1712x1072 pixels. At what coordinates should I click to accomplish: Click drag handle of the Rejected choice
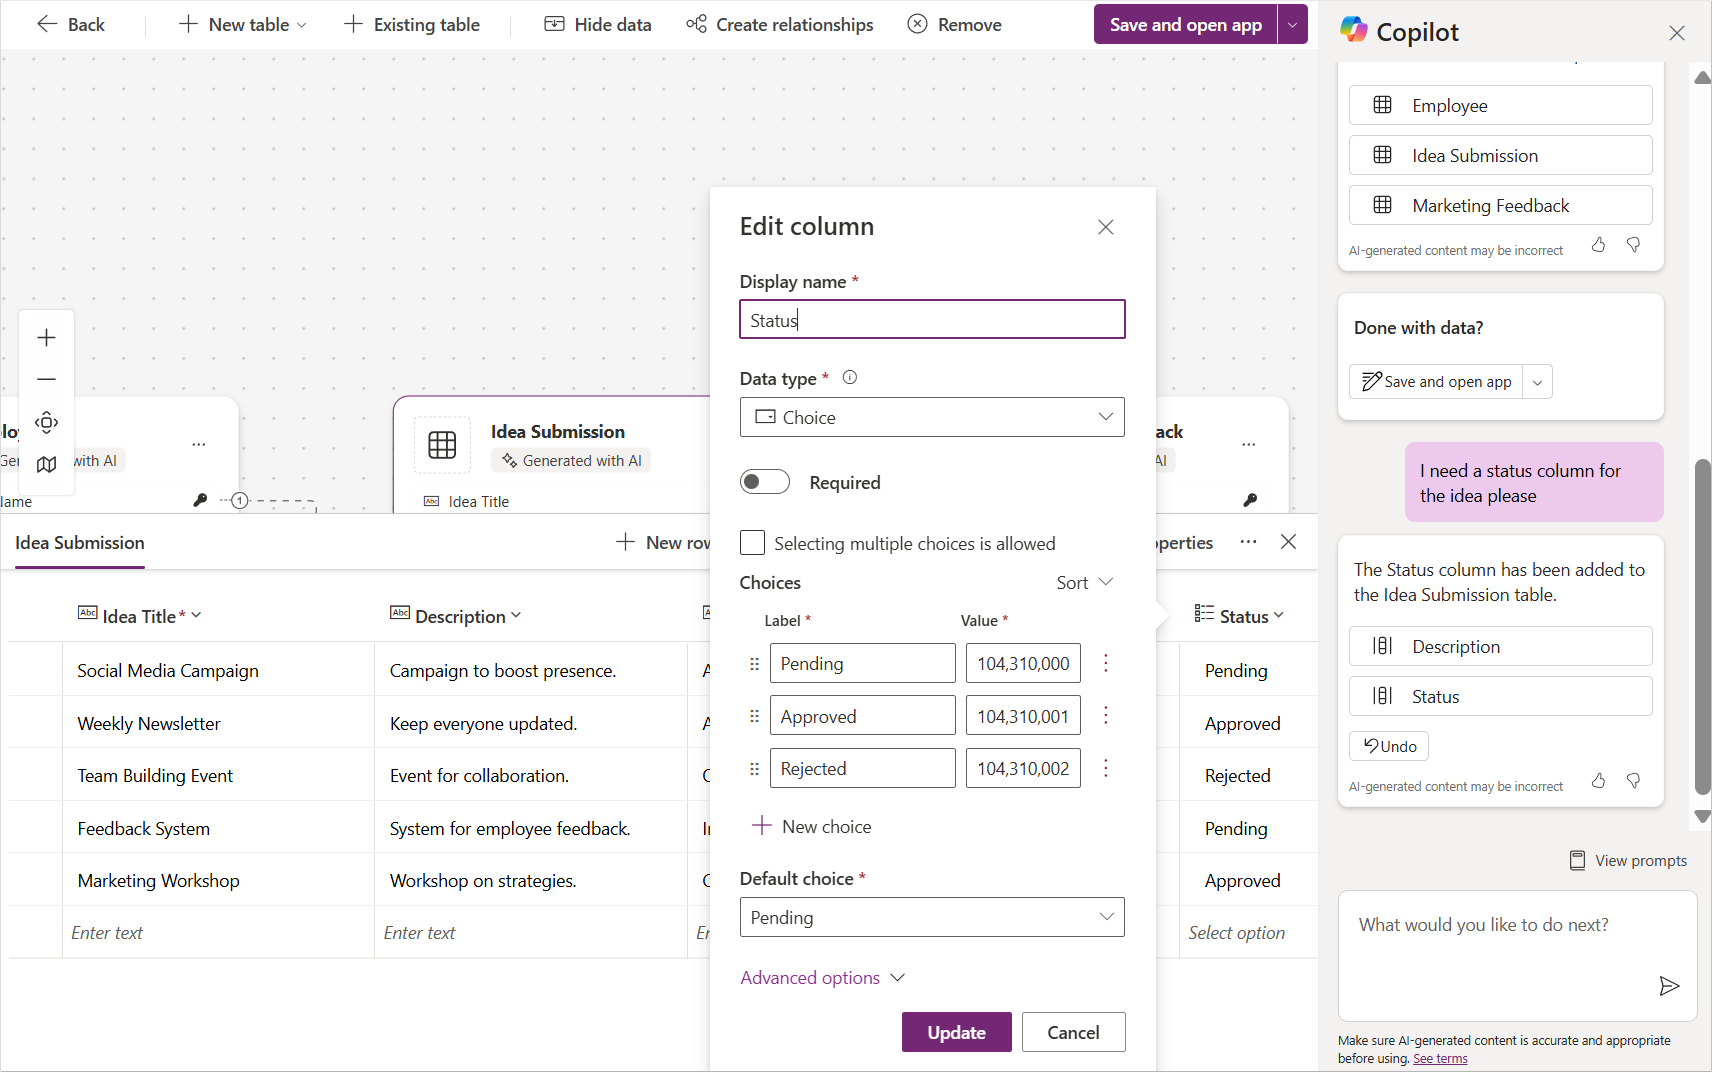(x=754, y=769)
